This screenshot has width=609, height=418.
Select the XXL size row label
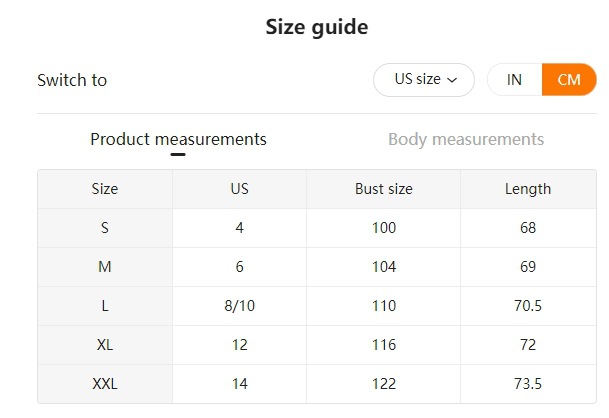click(x=105, y=384)
